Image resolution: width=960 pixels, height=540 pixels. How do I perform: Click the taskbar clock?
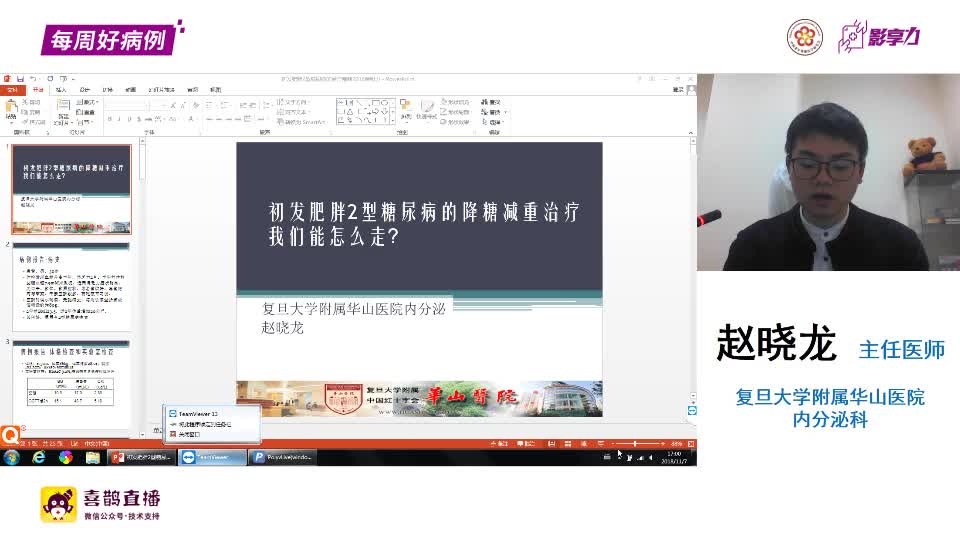(x=674, y=457)
